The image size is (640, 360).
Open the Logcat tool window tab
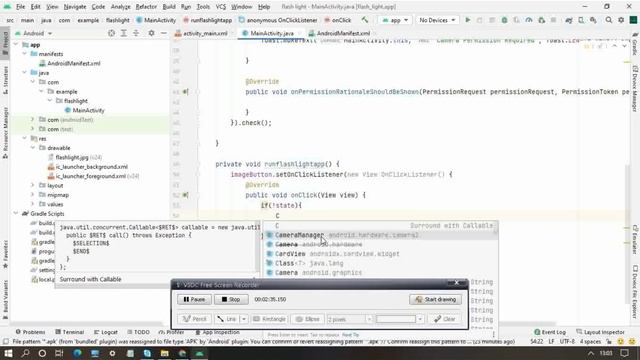pos(106,332)
